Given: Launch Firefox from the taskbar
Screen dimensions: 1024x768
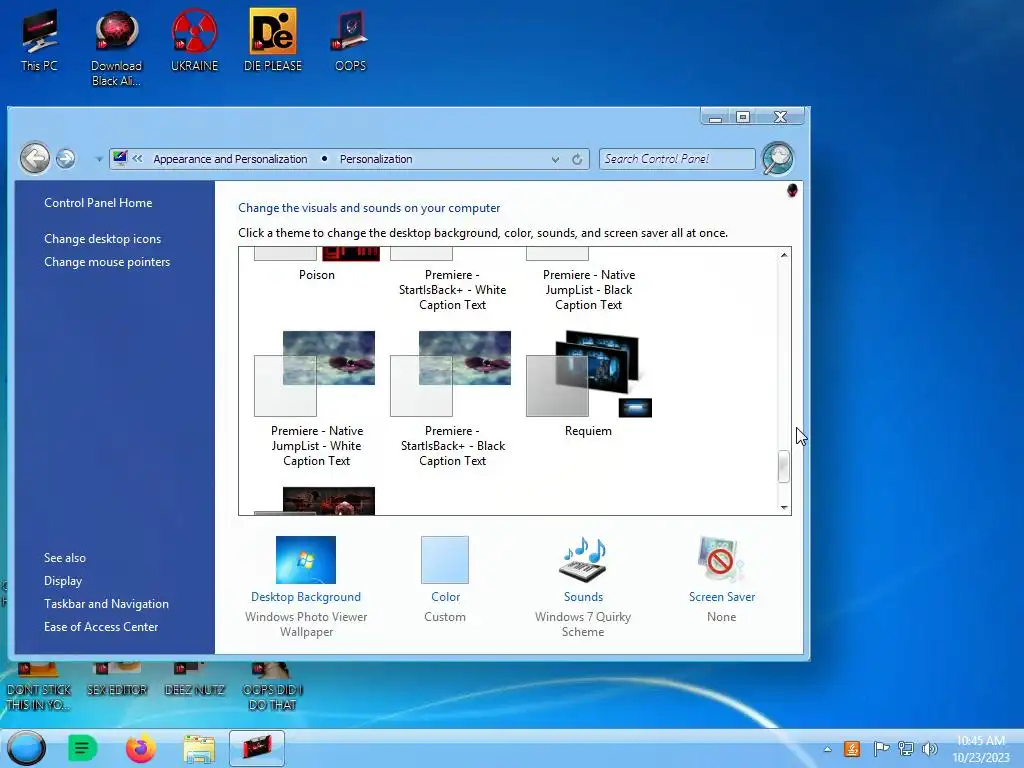Looking at the screenshot, I should pyautogui.click(x=140, y=748).
